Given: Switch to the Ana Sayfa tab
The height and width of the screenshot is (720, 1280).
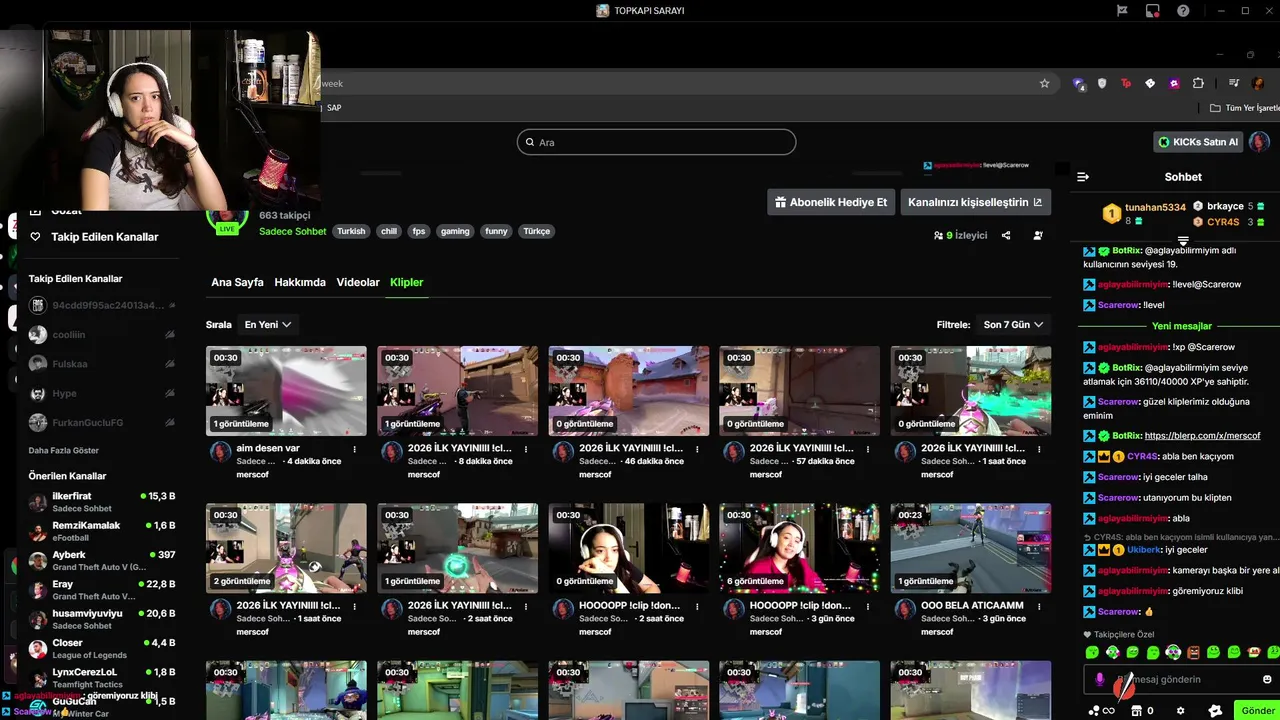Looking at the screenshot, I should pyautogui.click(x=237, y=282).
